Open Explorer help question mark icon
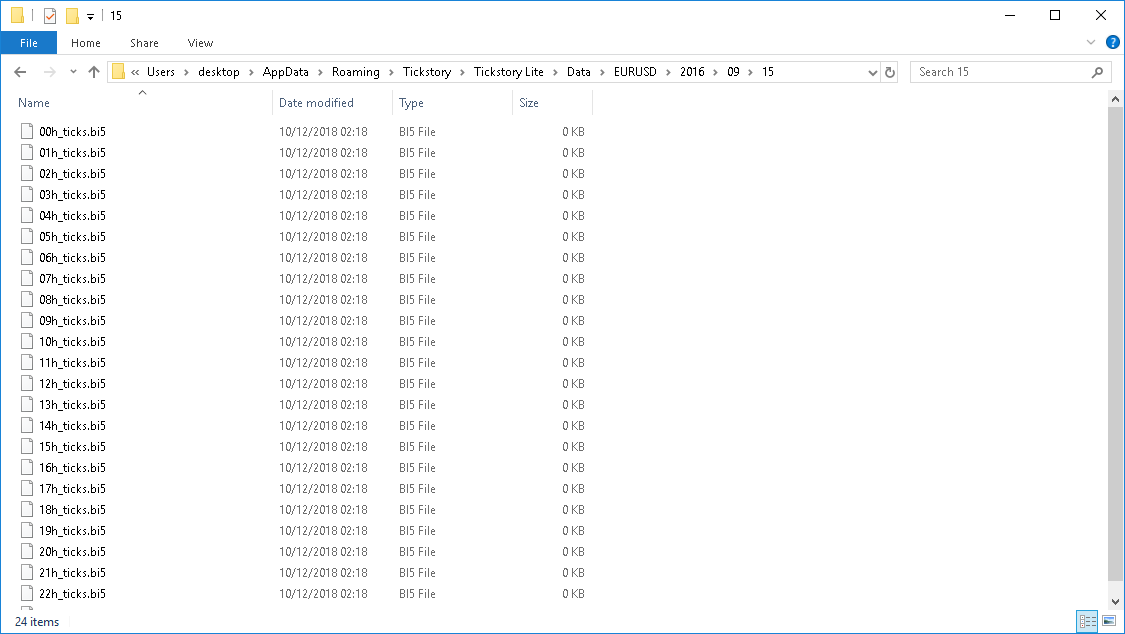The height and width of the screenshot is (634, 1125). pyautogui.click(x=1113, y=42)
